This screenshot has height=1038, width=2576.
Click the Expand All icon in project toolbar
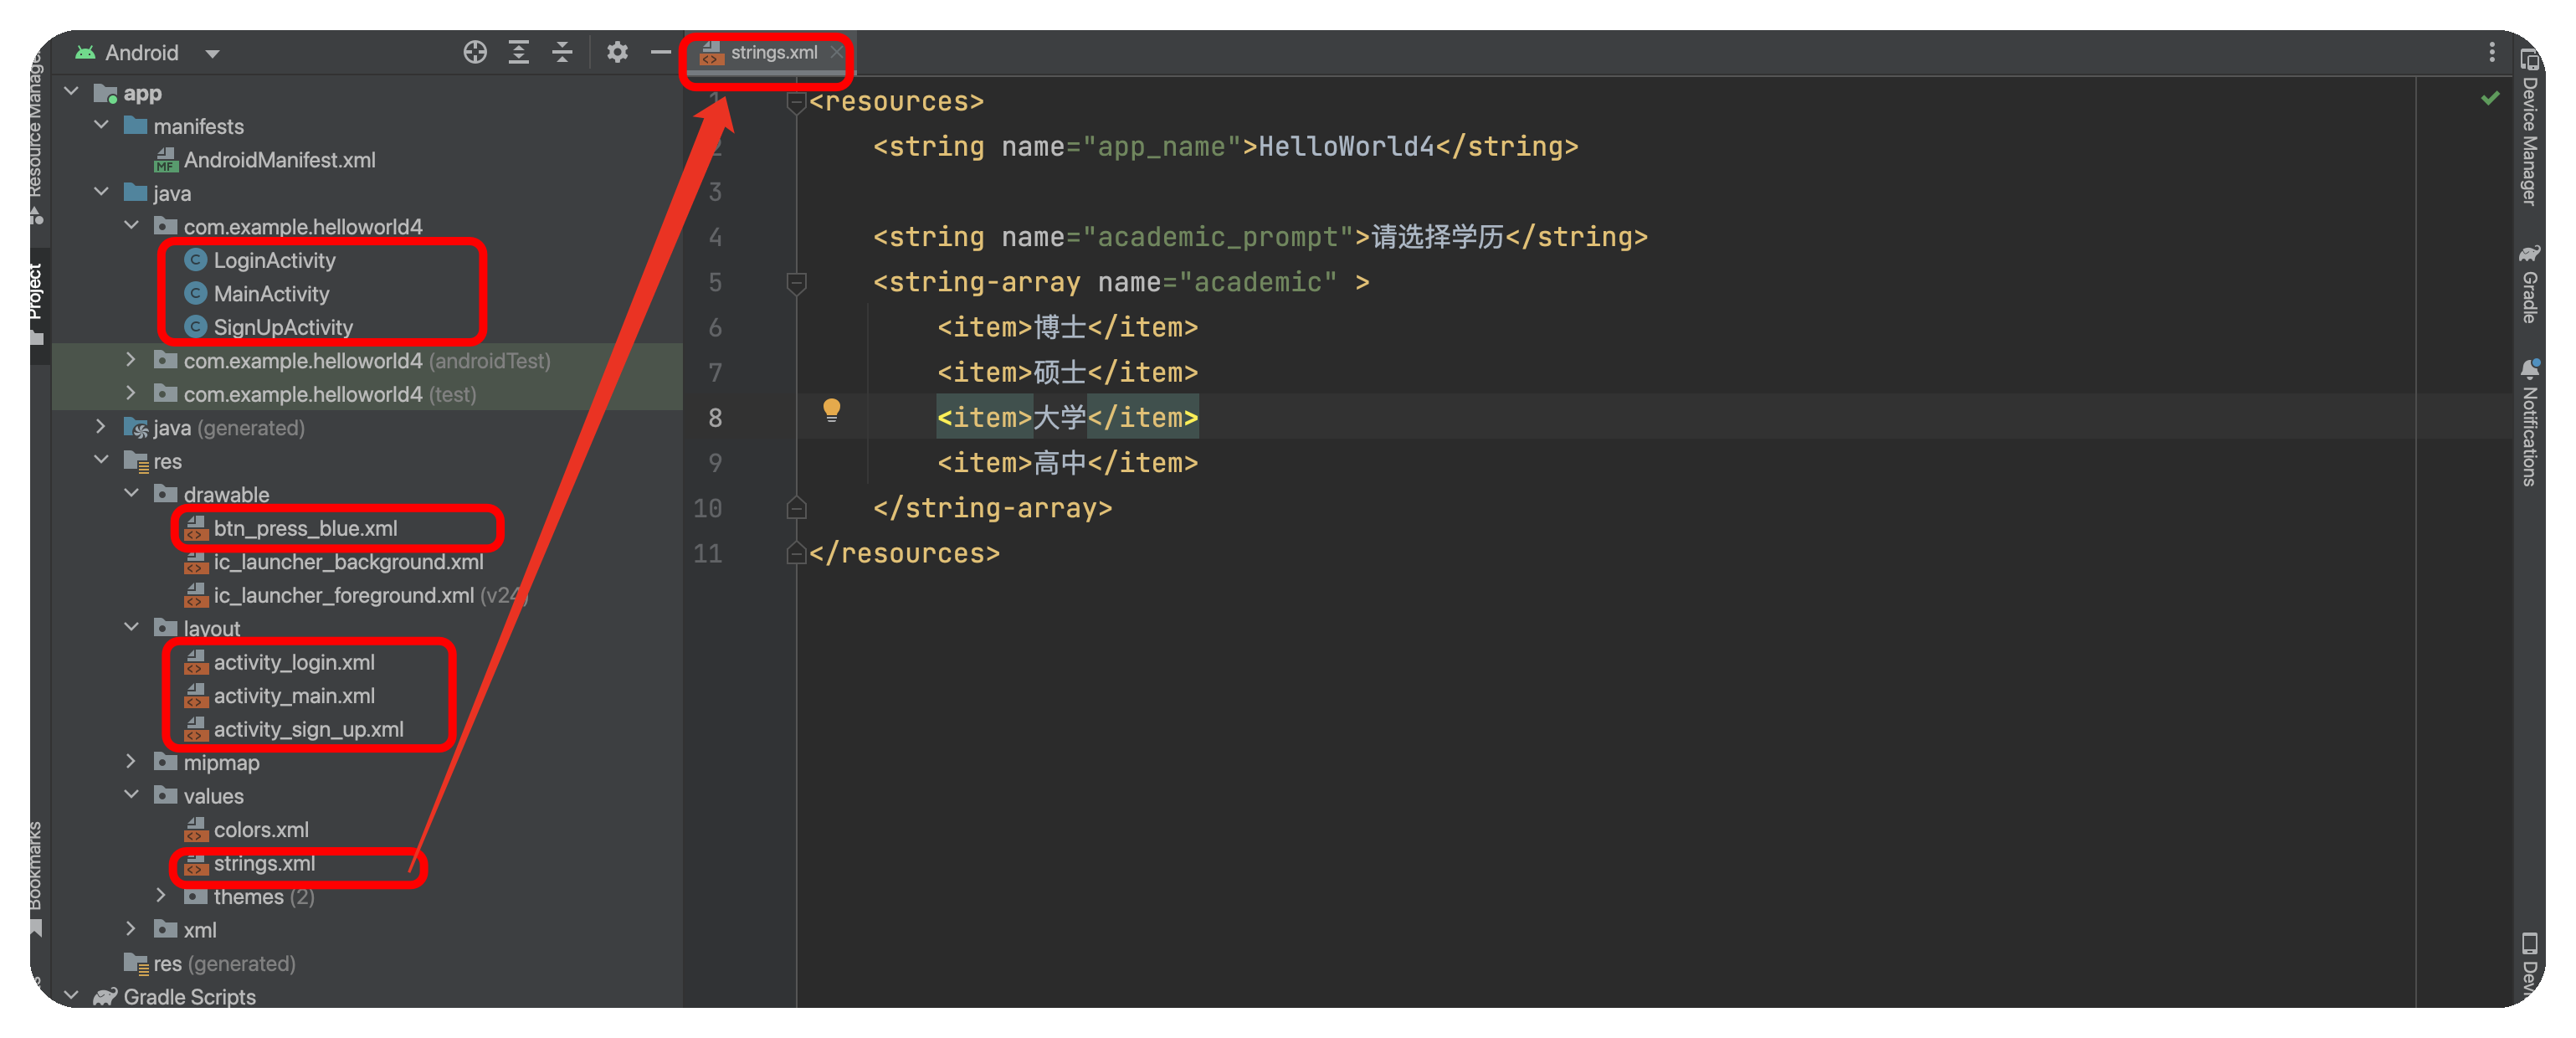pos(518,52)
